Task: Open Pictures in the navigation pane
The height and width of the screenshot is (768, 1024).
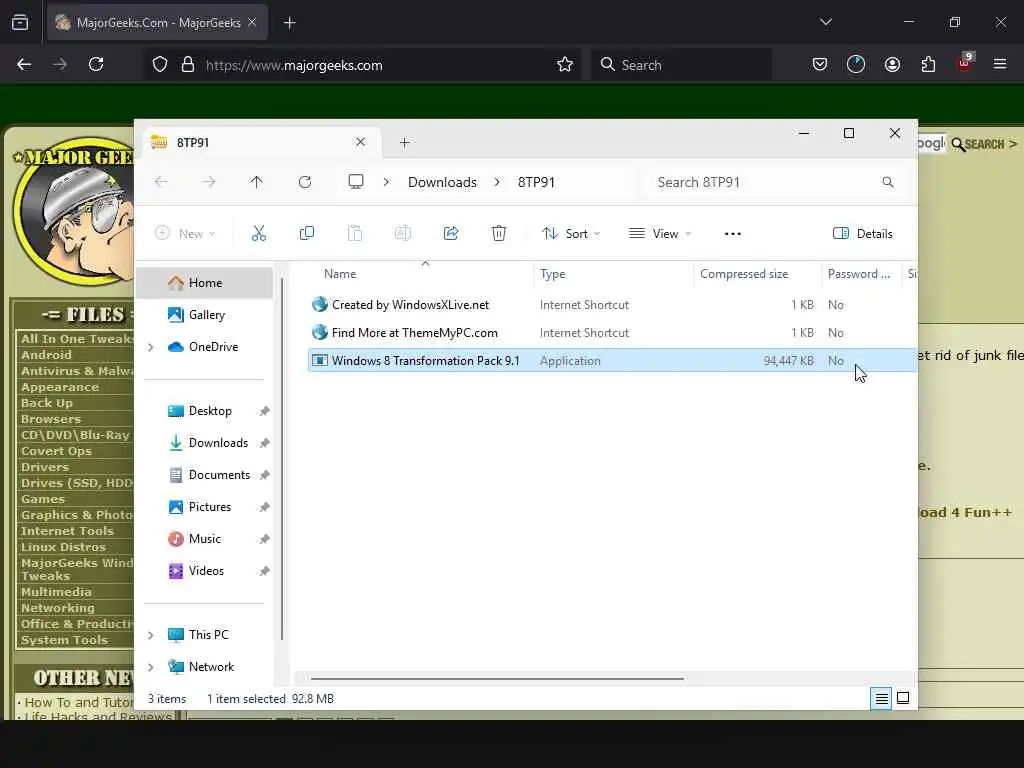Action: [x=204, y=507]
